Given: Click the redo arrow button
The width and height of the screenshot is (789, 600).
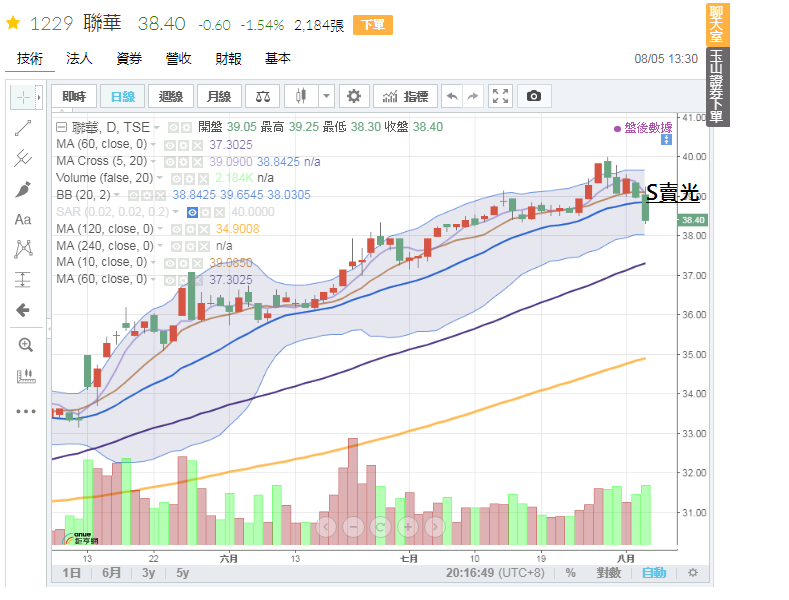Looking at the screenshot, I should [x=473, y=96].
